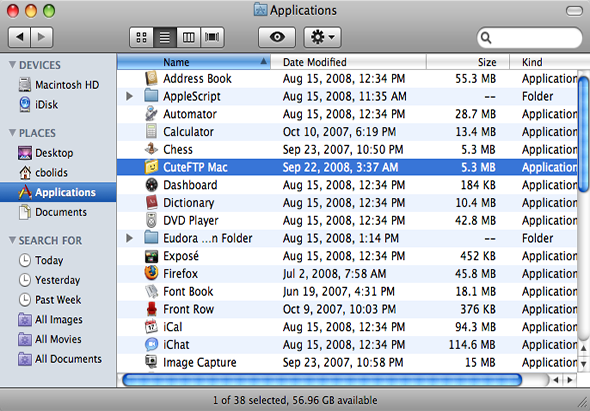The width and height of the screenshot is (590, 411).
Task: Open the cbolids home folder
Action: pos(58,172)
